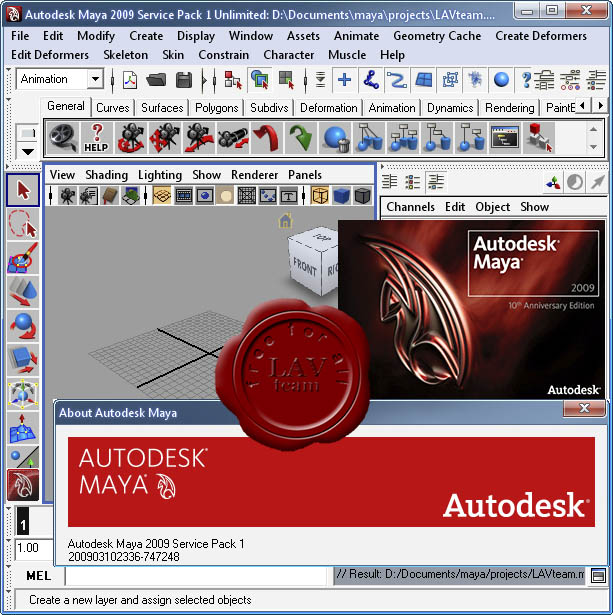Click the FRONT face of the ViewCube

305,268
